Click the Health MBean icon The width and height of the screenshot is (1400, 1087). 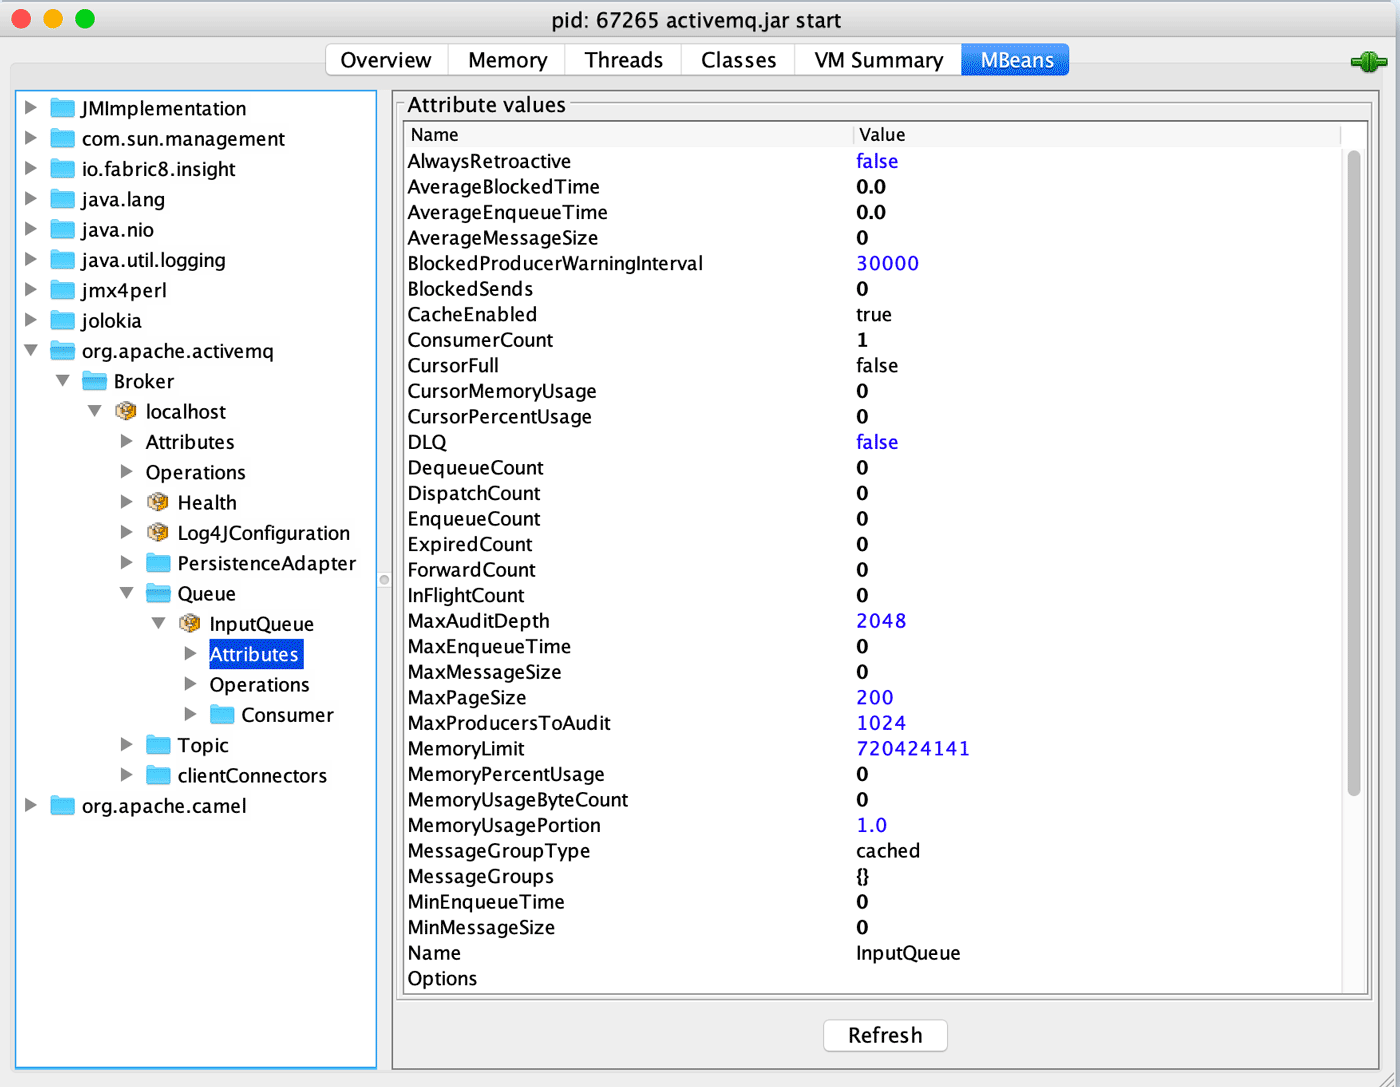[x=158, y=502]
